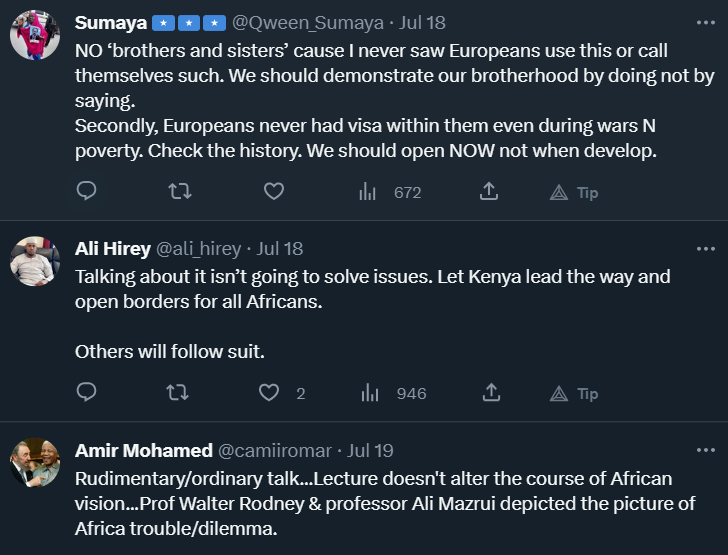This screenshot has height=555, width=728.
Task: Reply to Sumaya's tweet
Action: click(87, 191)
